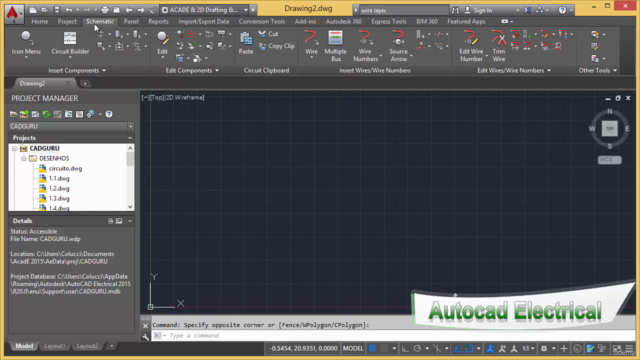The image size is (640, 360).
Task: Click the Edit component tool
Action: tap(162, 43)
